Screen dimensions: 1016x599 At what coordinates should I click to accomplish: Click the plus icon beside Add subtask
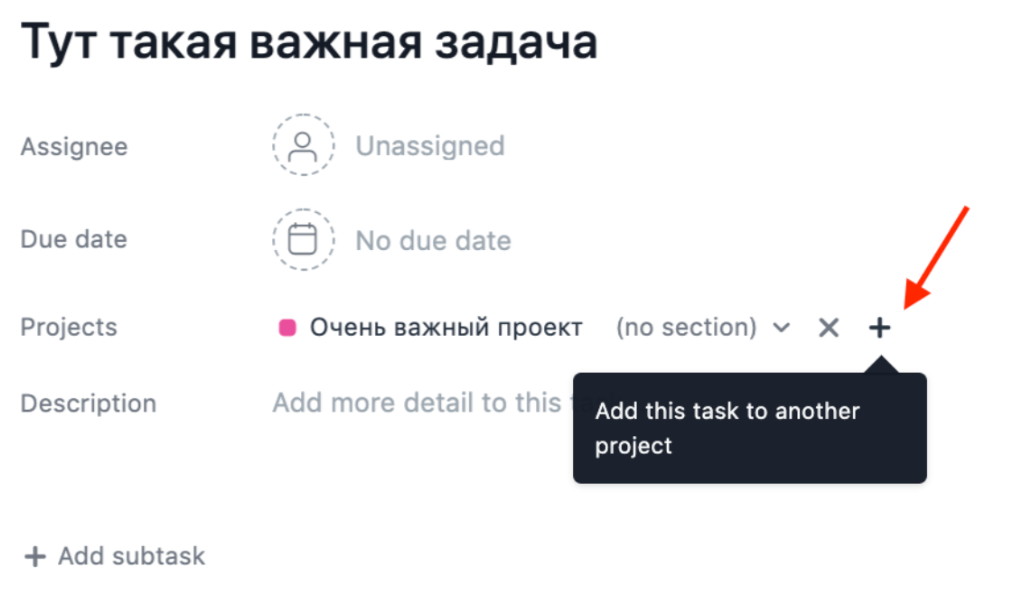[x=35, y=557]
